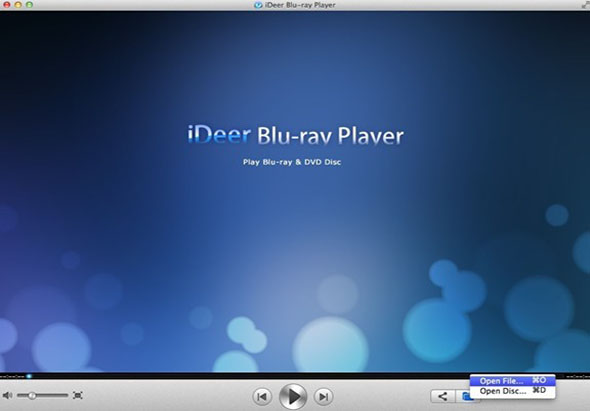
Task: Click the progress bar playhead marker
Action: point(29,376)
